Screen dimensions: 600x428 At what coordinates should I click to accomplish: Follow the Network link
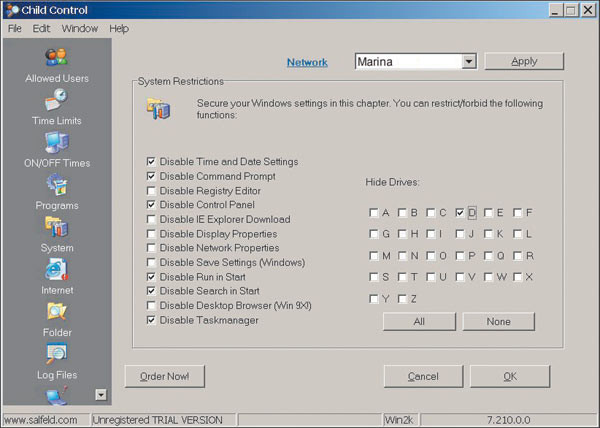click(307, 62)
